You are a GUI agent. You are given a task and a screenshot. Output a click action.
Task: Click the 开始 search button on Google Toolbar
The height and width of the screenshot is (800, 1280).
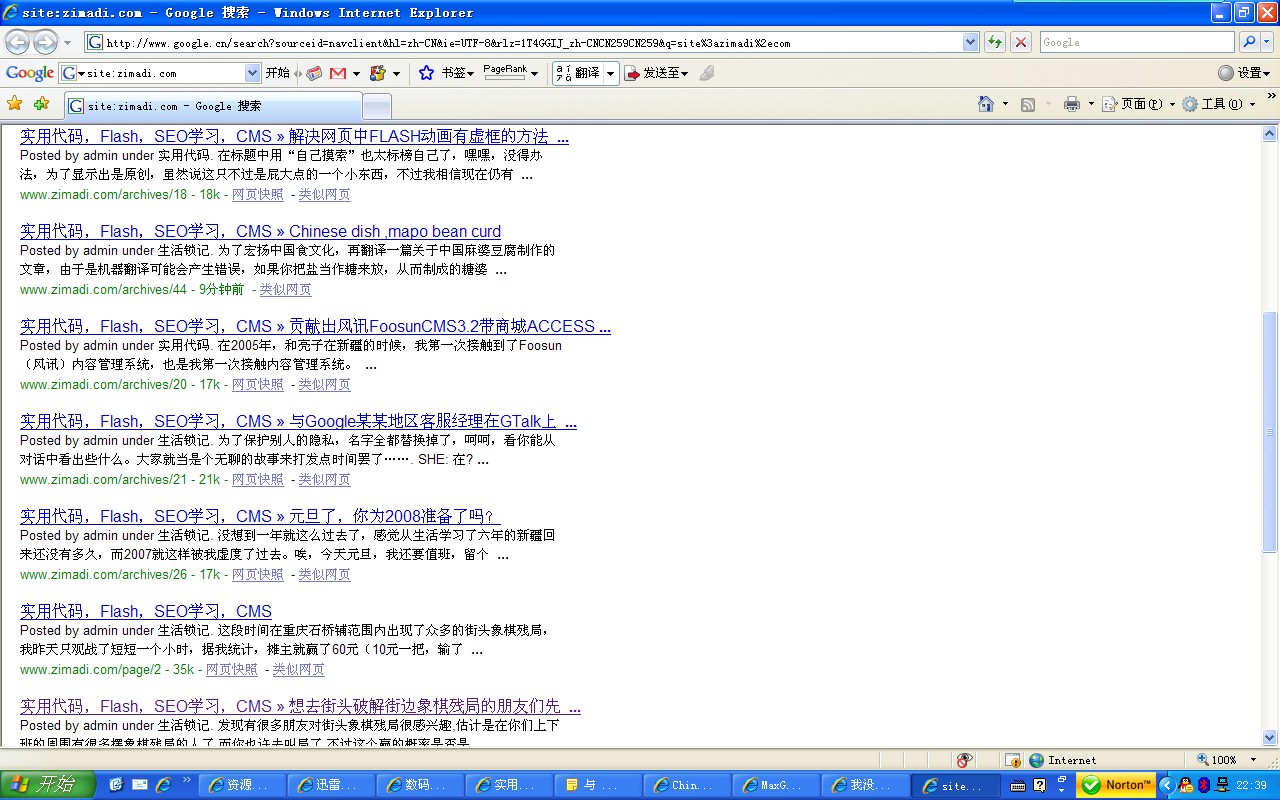[277, 73]
